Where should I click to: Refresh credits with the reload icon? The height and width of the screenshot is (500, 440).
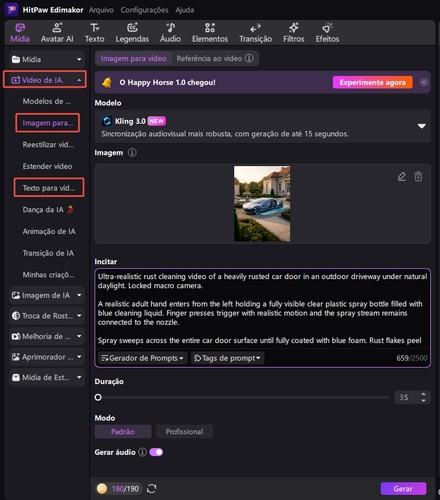[x=152, y=489]
